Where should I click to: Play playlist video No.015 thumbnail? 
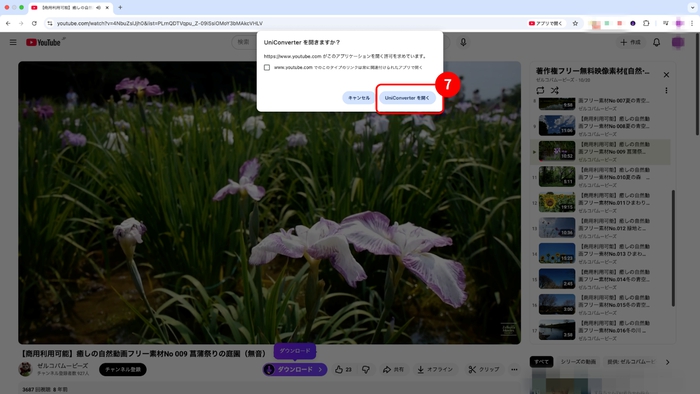coord(557,304)
